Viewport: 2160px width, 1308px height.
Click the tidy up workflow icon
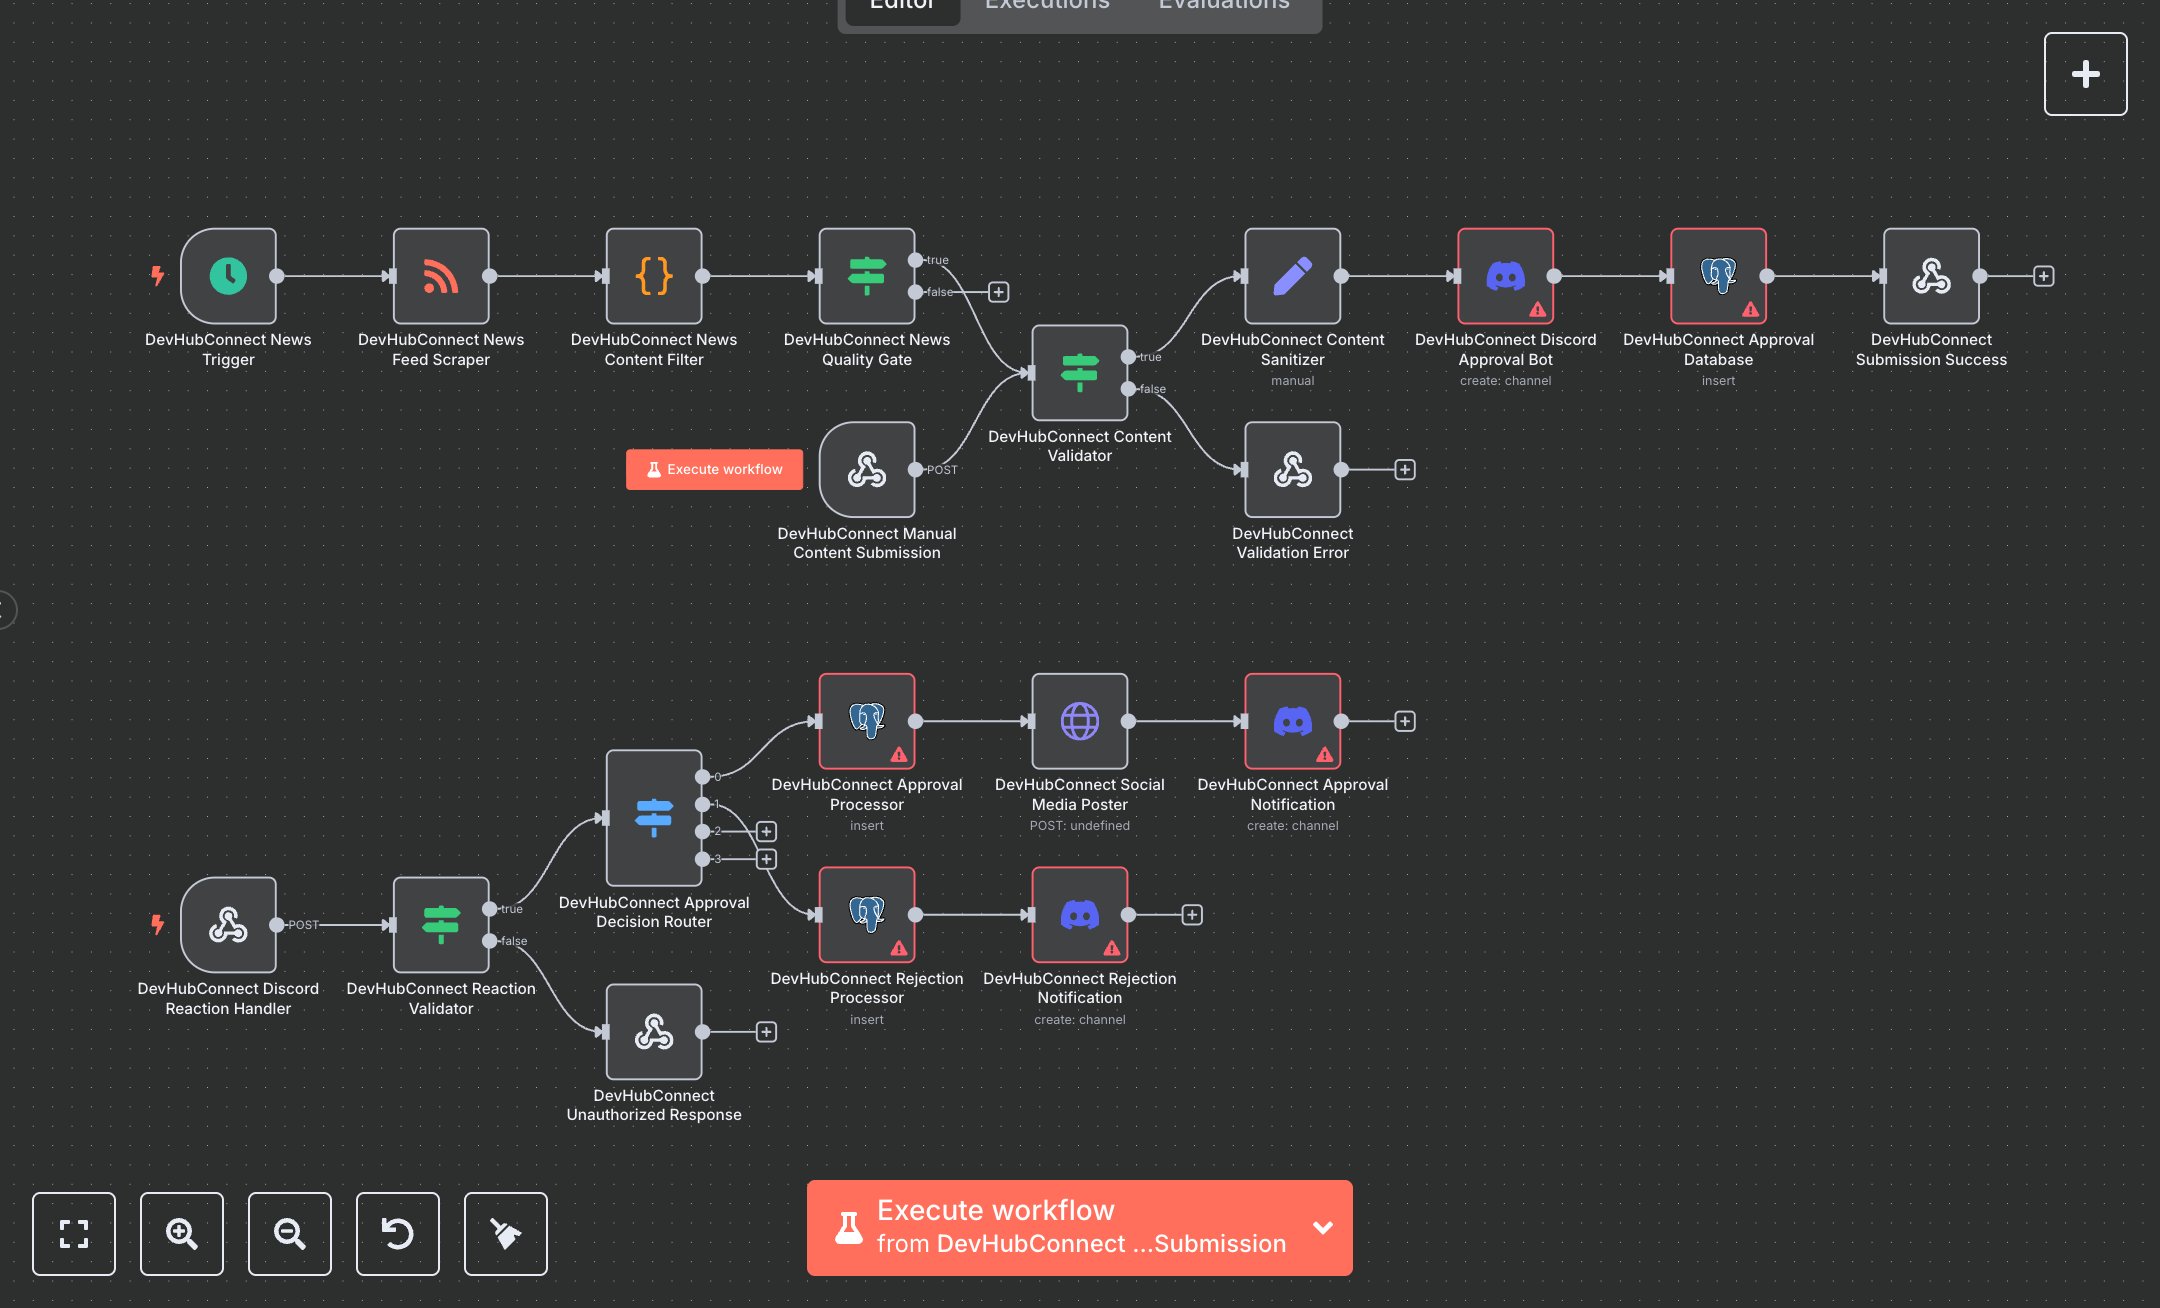click(x=505, y=1234)
